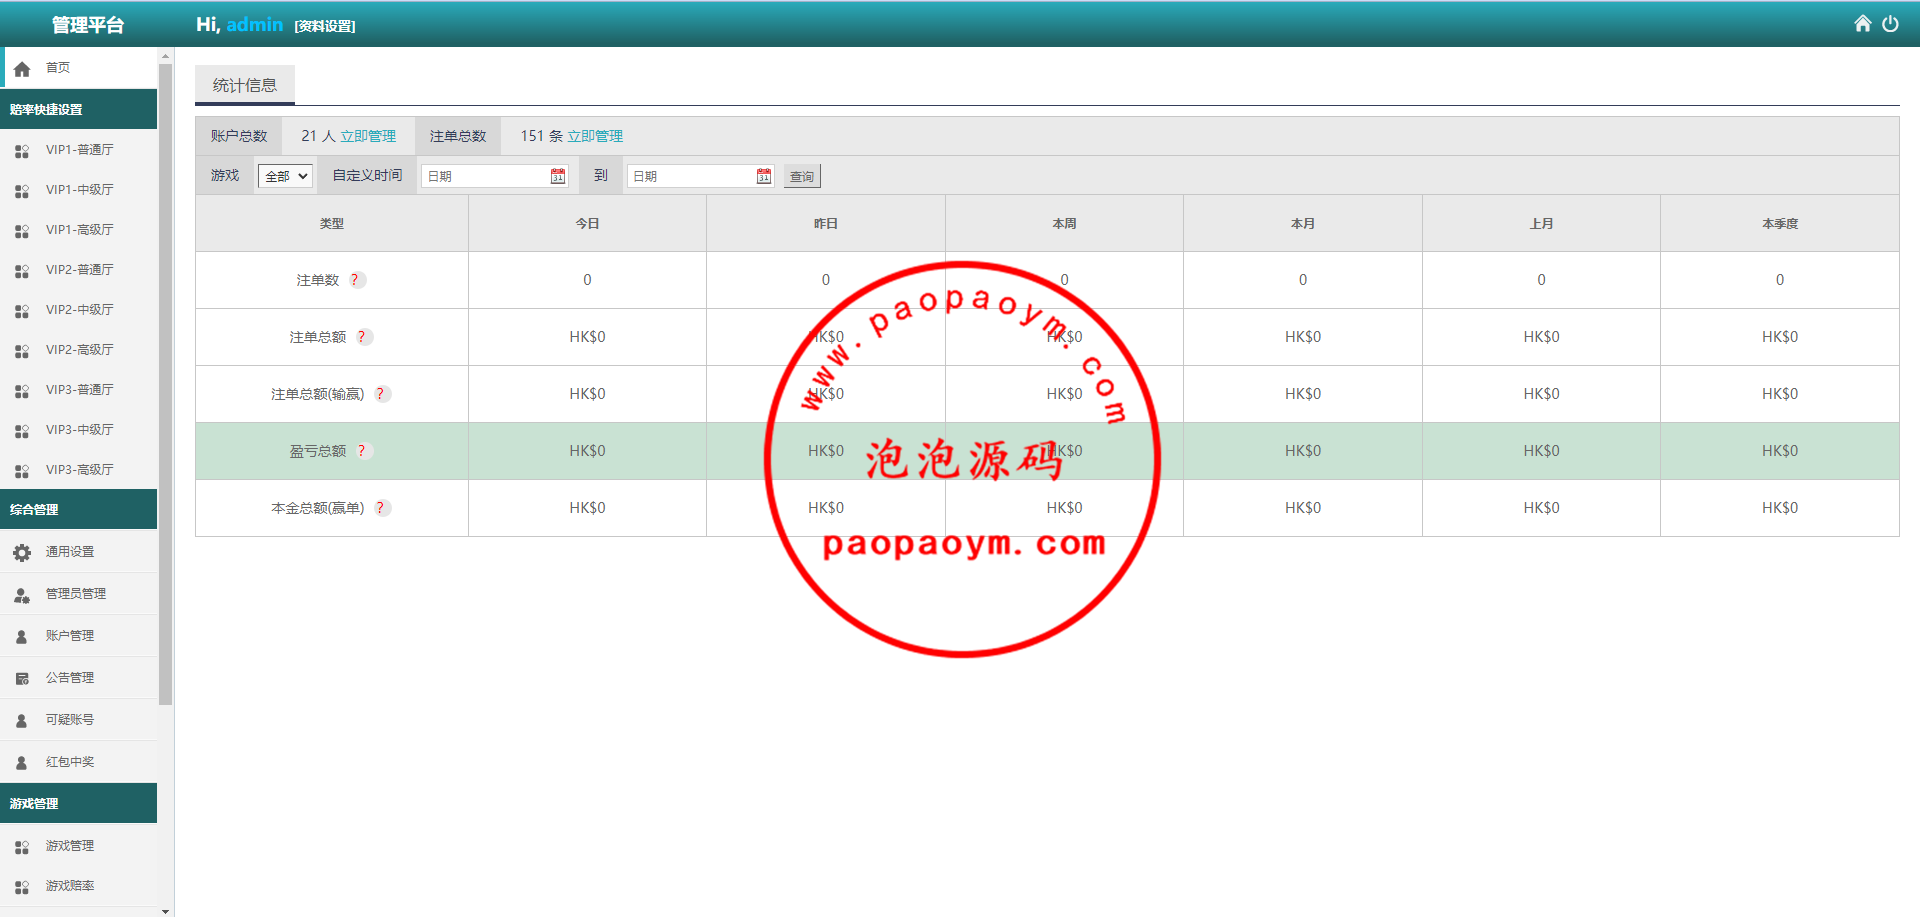Click the 上月 column header
The image size is (1920, 917).
[1541, 223]
